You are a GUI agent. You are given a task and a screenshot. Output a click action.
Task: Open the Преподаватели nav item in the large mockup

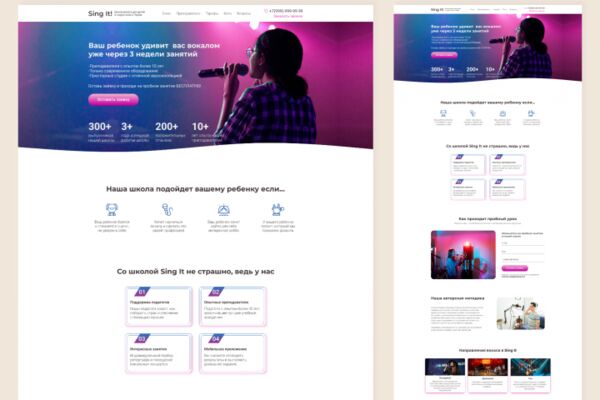click(188, 13)
